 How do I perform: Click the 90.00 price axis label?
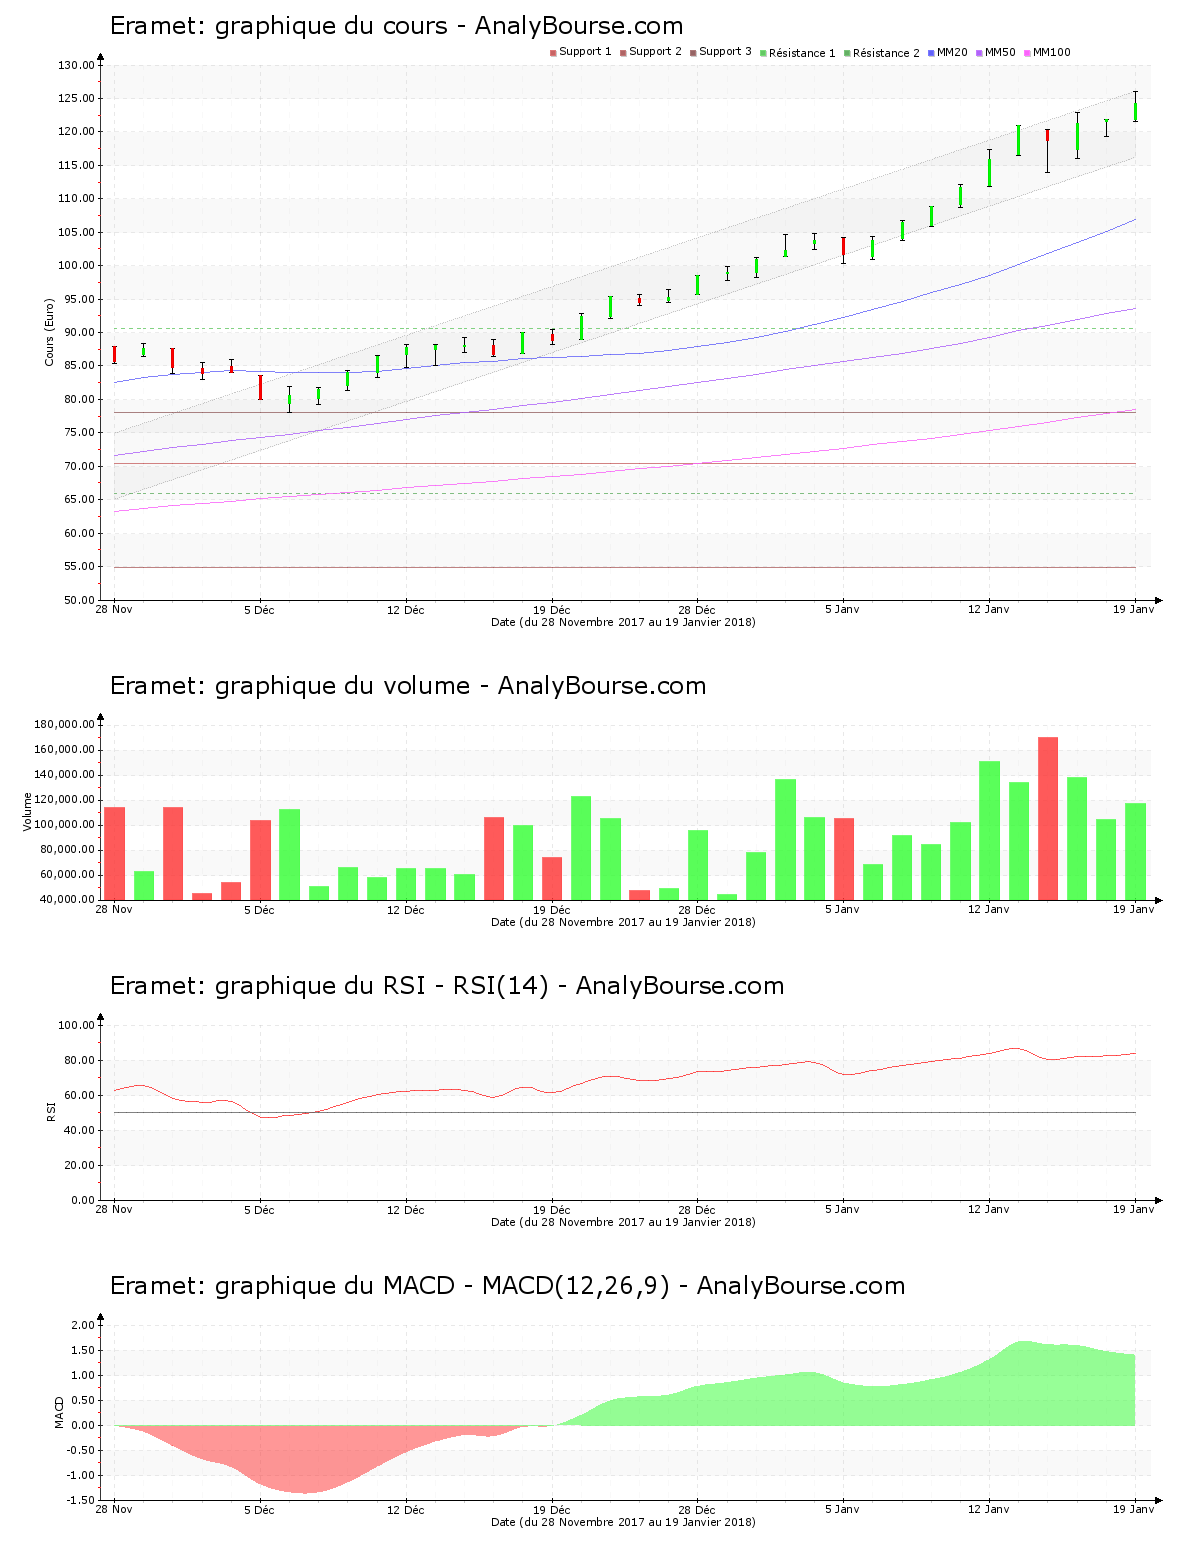click(79, 332)
